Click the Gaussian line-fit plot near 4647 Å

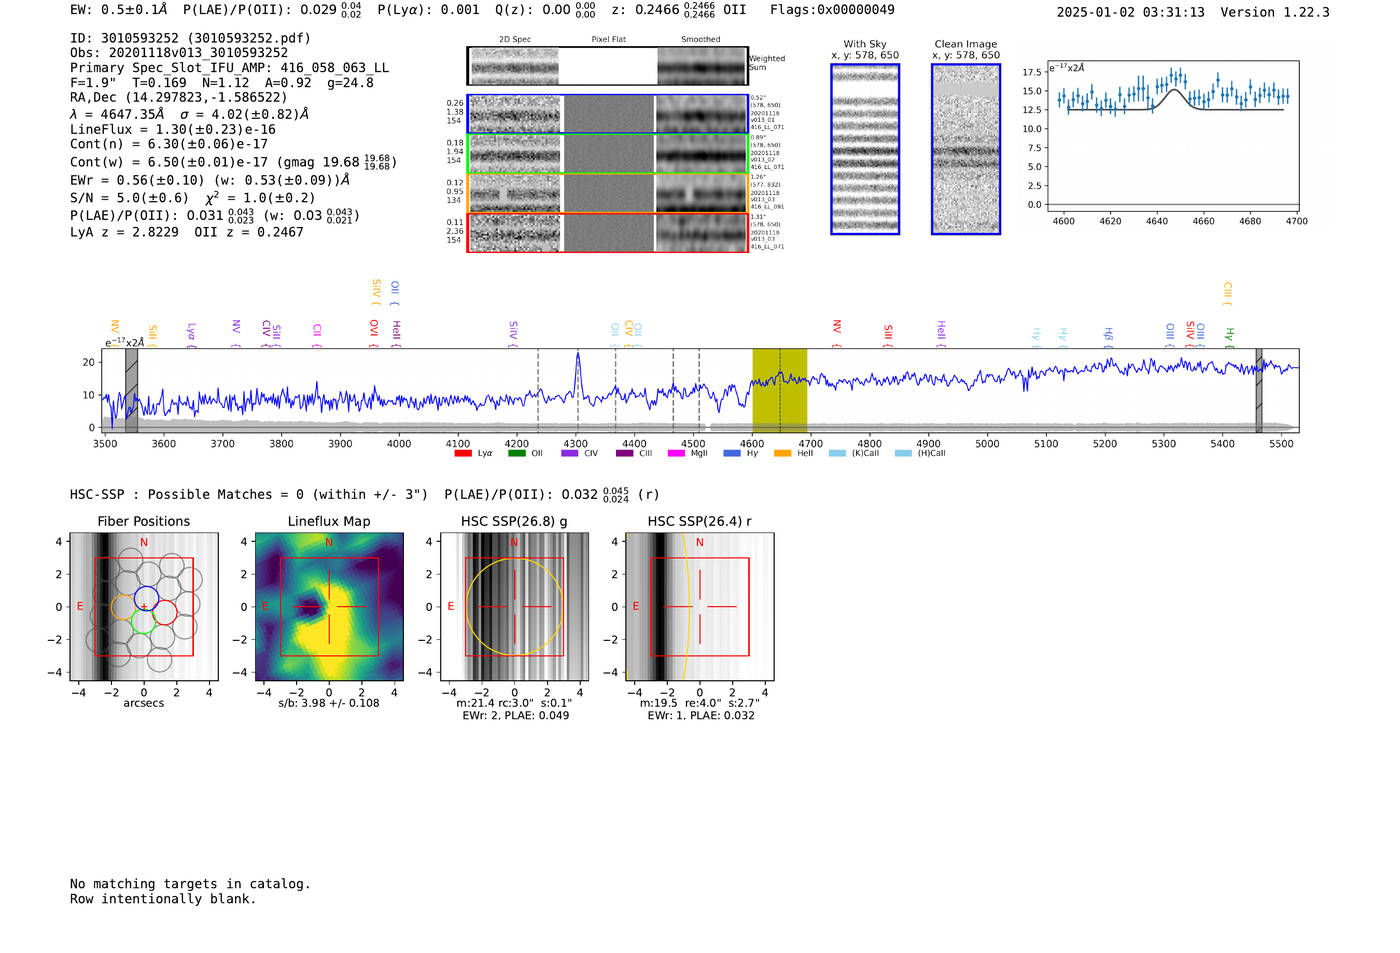[1172, 136]
